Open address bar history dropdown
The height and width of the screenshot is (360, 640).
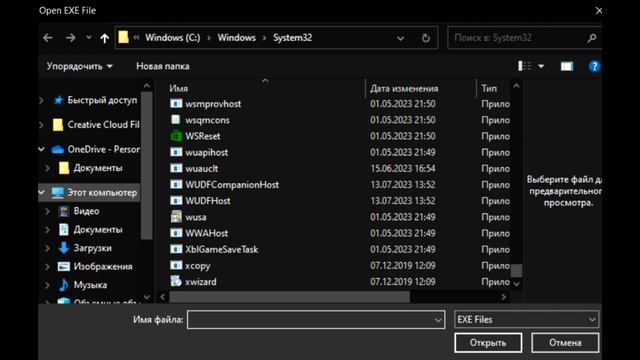(x=400, y=38)
